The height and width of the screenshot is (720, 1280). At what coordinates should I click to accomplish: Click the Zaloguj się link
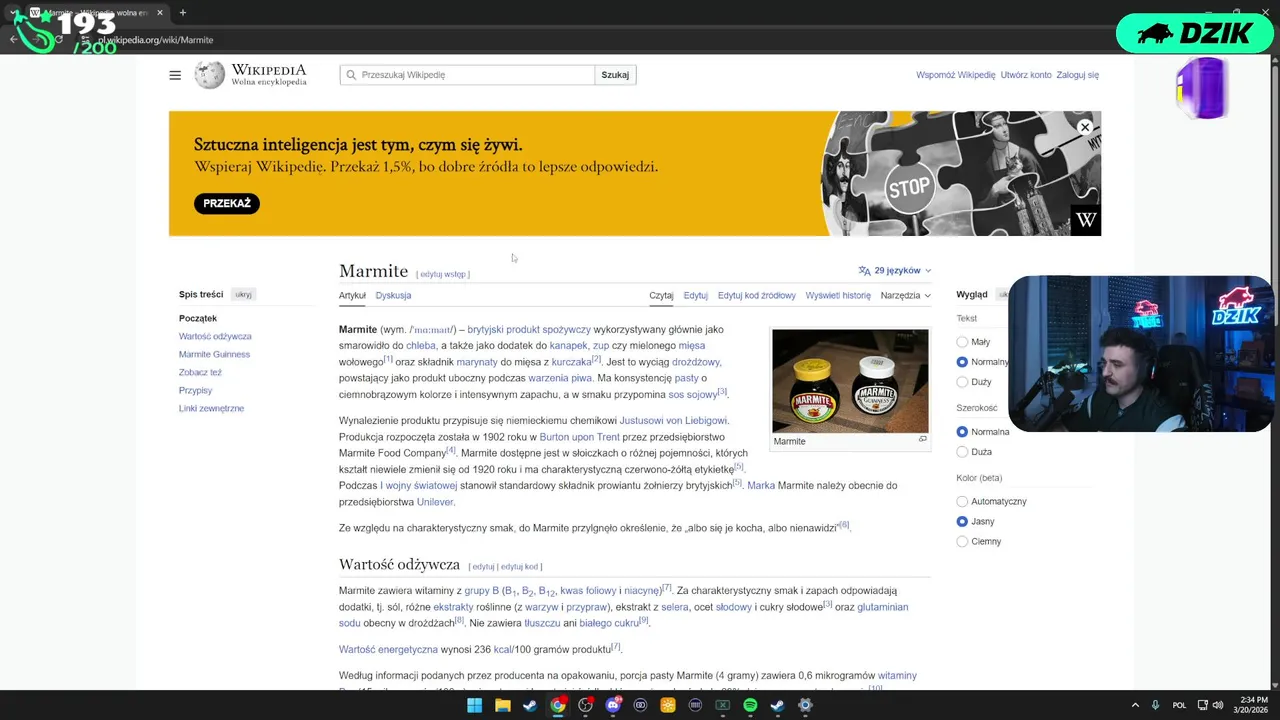coord(1078,75)
